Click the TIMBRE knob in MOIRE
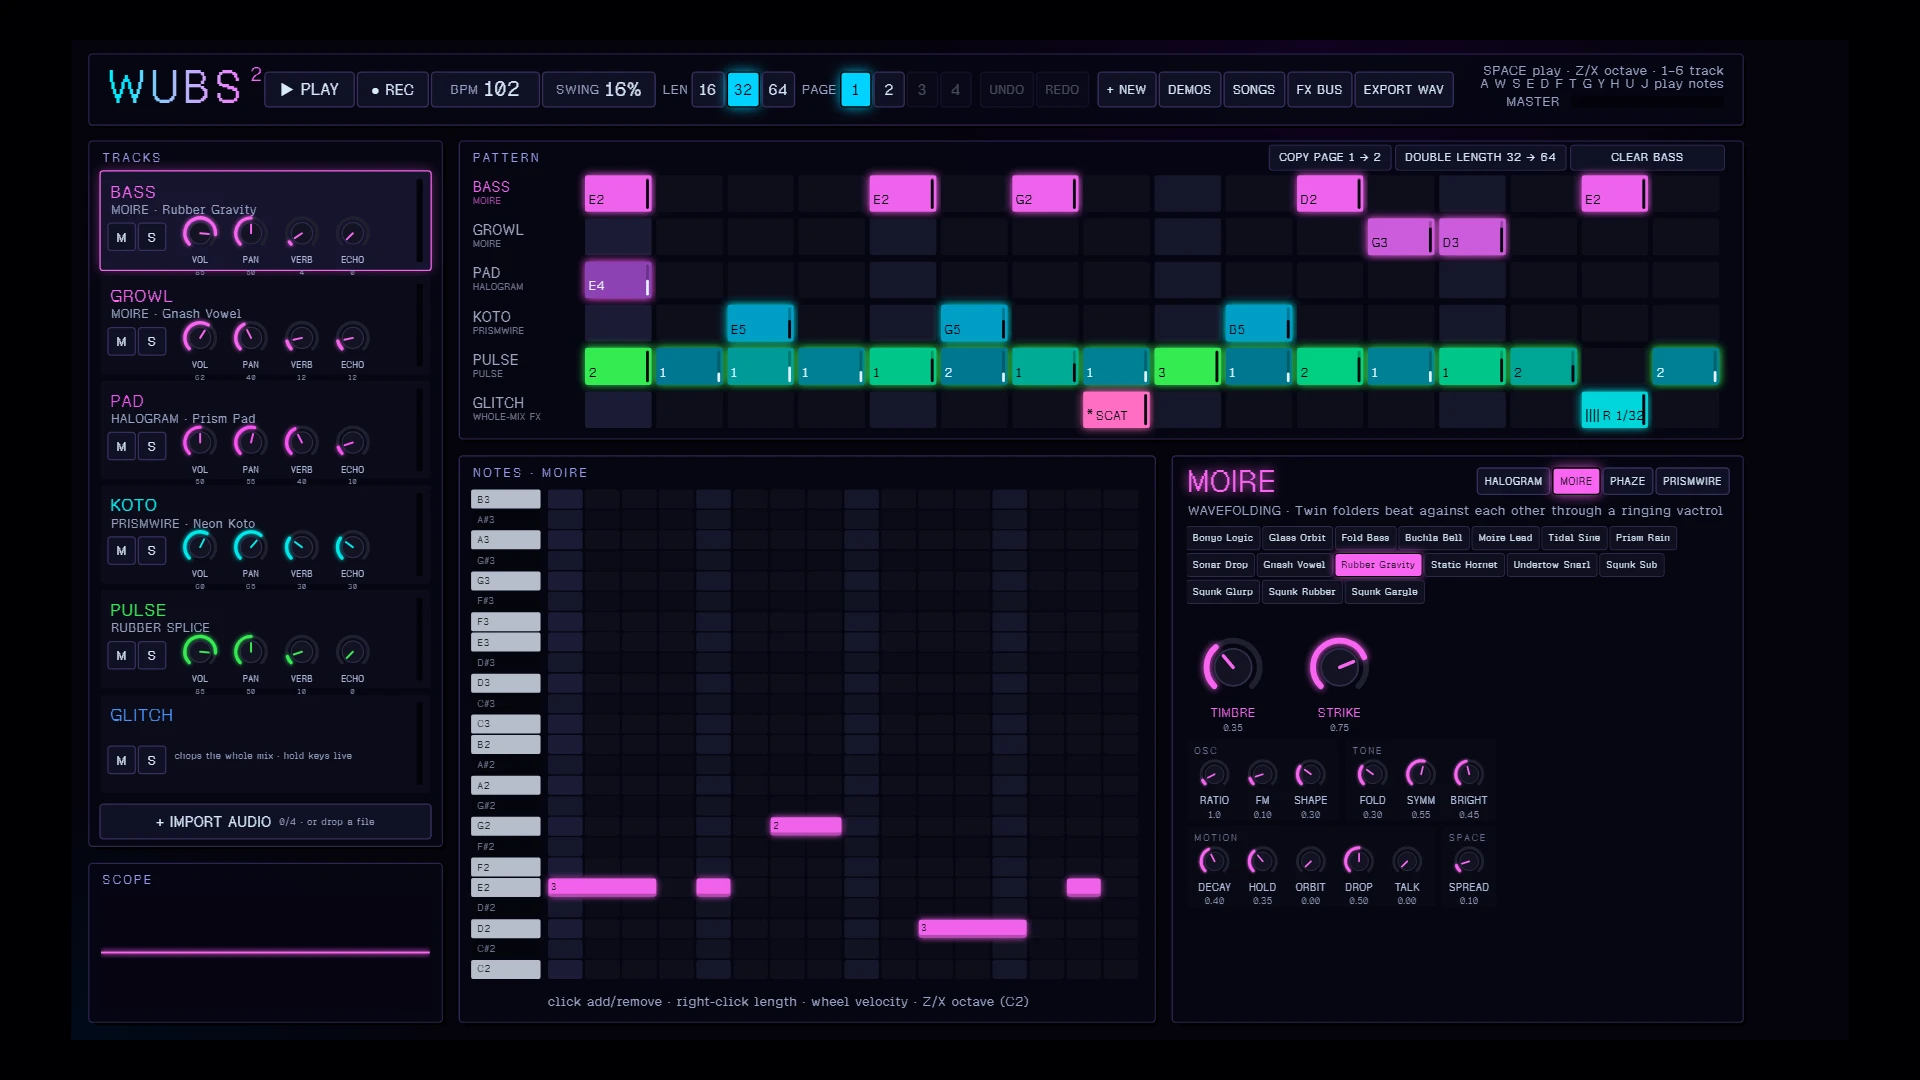Image resolution: width=1920 pixels, height=1080 pixels. (x=1232, y=666)
